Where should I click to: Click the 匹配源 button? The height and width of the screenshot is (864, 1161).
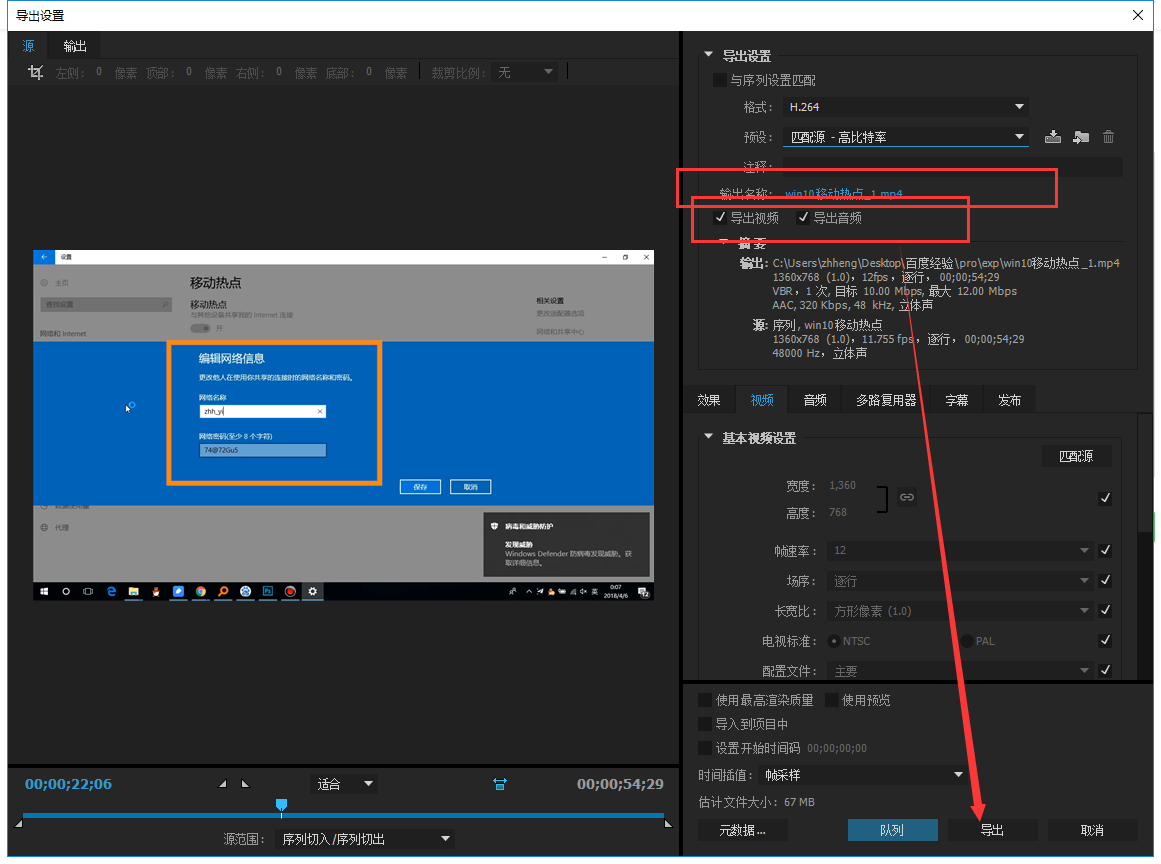[1076, 456]
